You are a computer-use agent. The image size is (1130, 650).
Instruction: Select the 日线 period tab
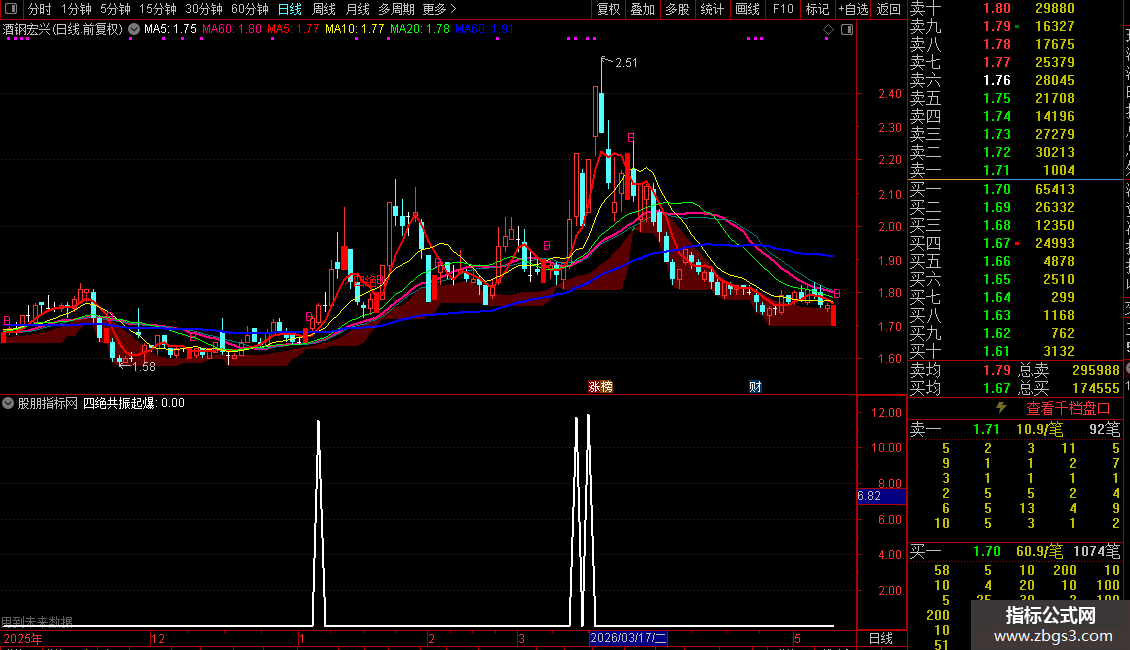(290, 9)
